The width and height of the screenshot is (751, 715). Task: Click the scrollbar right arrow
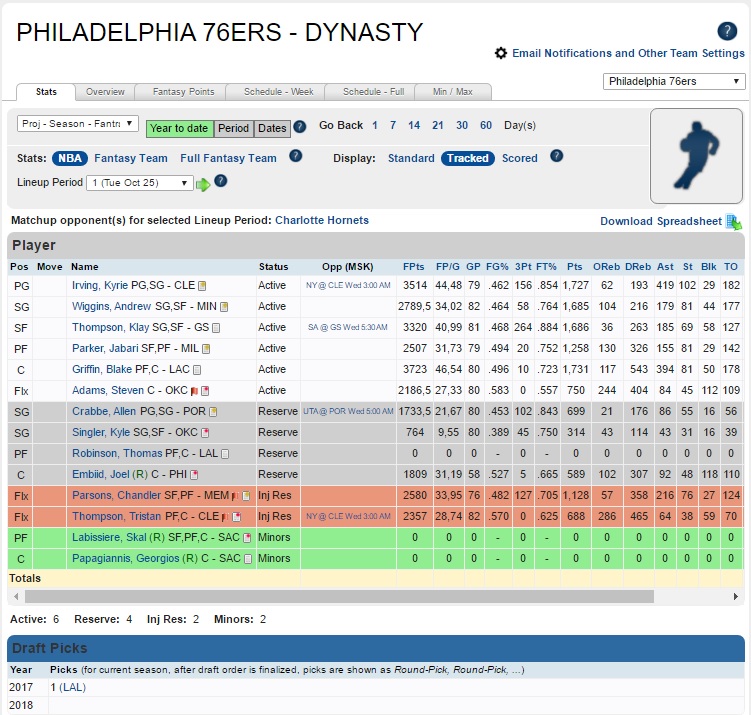pos(736,596)
